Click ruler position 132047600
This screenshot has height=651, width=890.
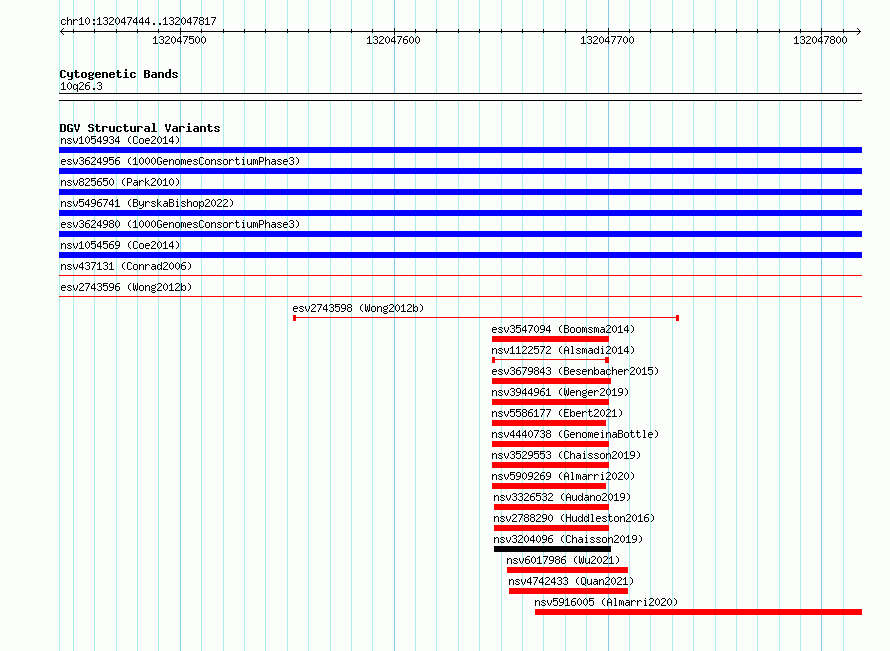coord(393,40)
